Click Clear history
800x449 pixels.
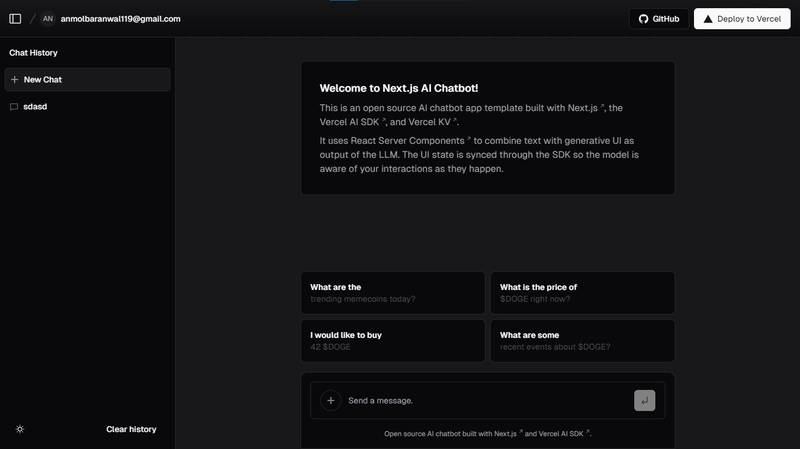pos(131,429)
